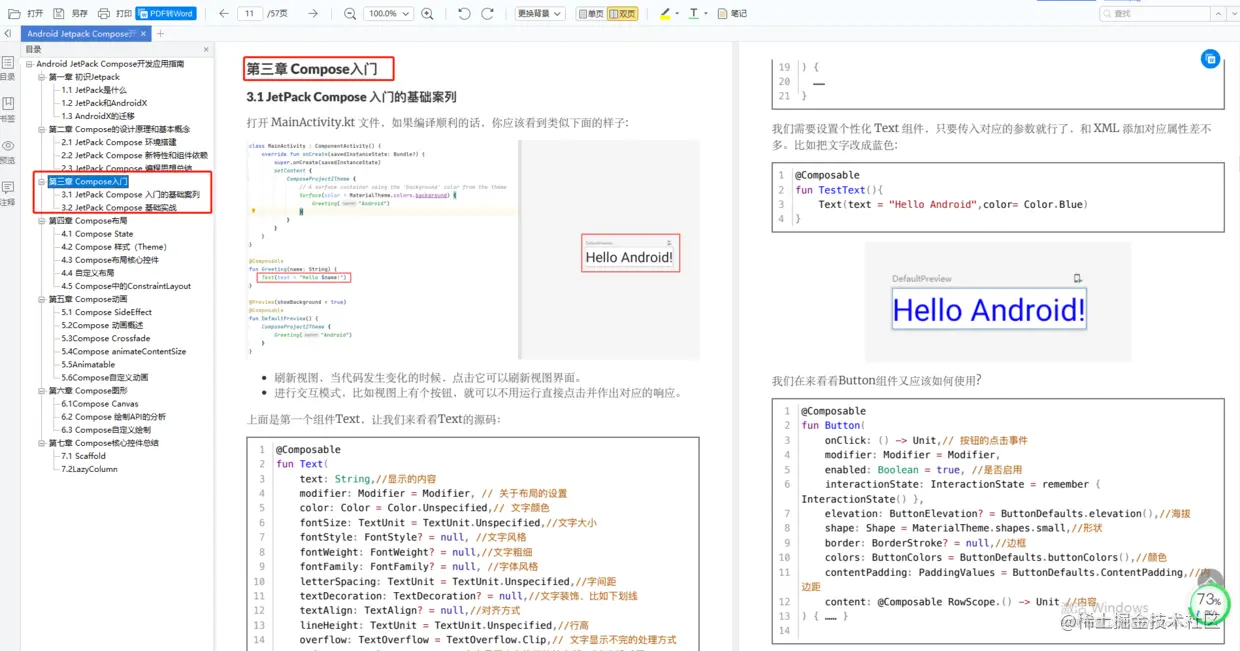Switch to single page (单页) view
Viewport: 1240px width, 651px height.
[x=590, y=14]
